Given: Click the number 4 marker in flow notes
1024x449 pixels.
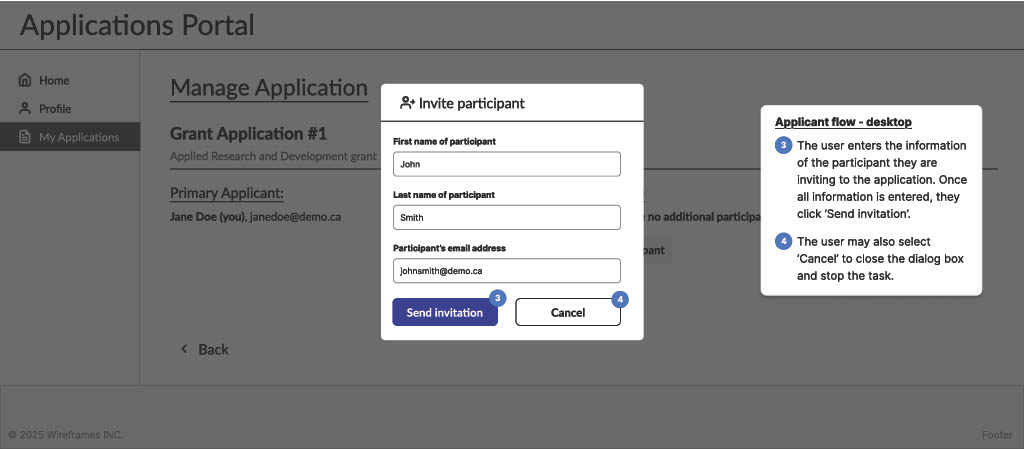Looking at the screenshot, I should point(784,242).
